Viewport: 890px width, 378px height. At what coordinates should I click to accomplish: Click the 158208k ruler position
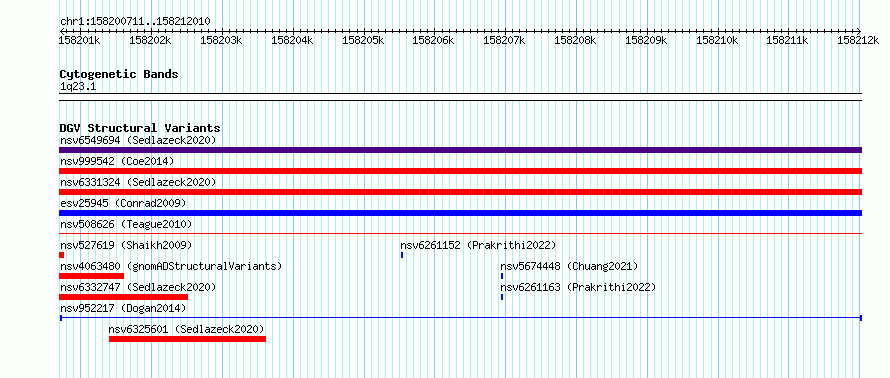coord(576,40)
